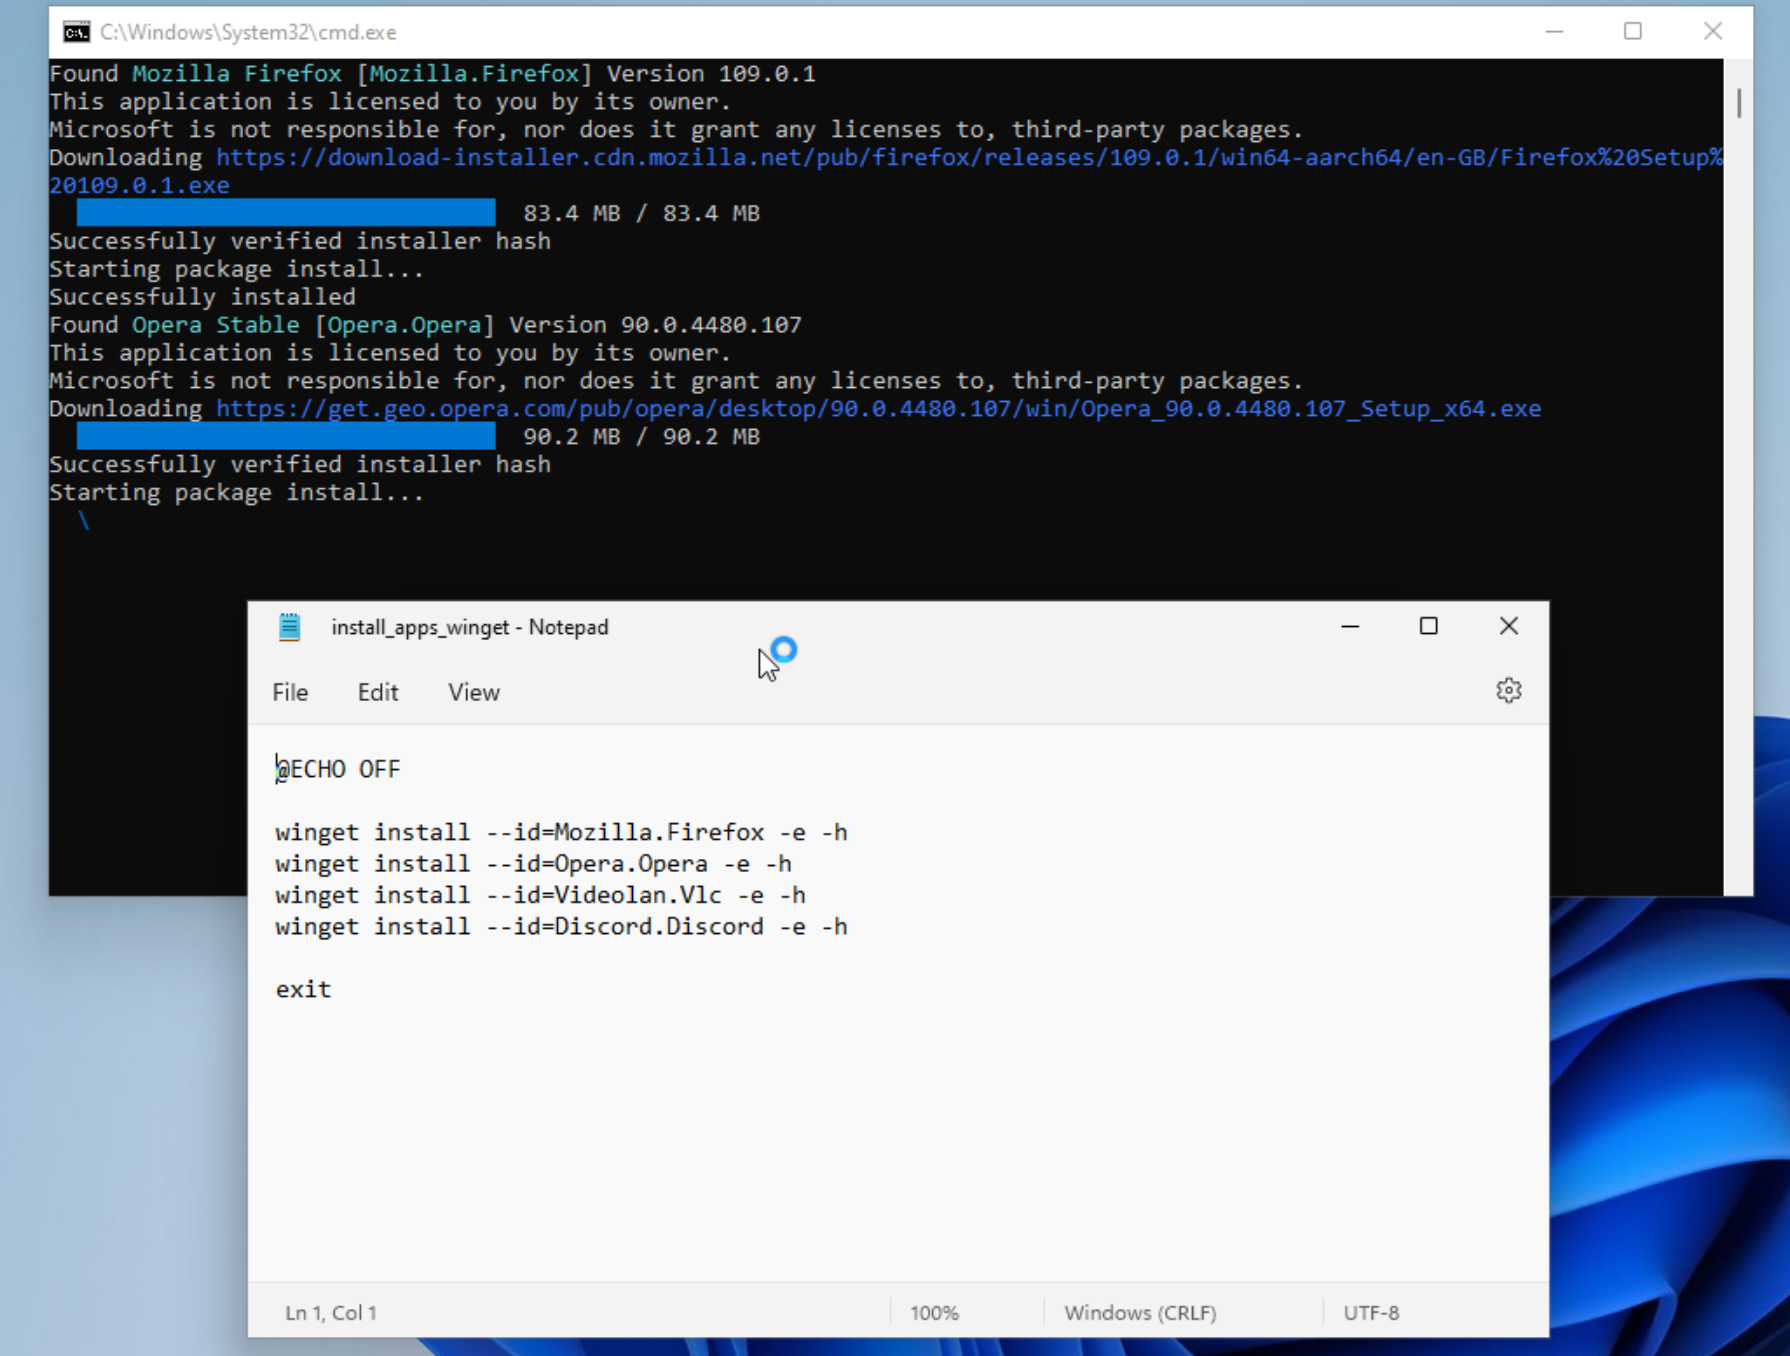Click the @ECHO OFF line in Notepad
This screenshot has width=1790, height=1356.
(x=338, y=769)
